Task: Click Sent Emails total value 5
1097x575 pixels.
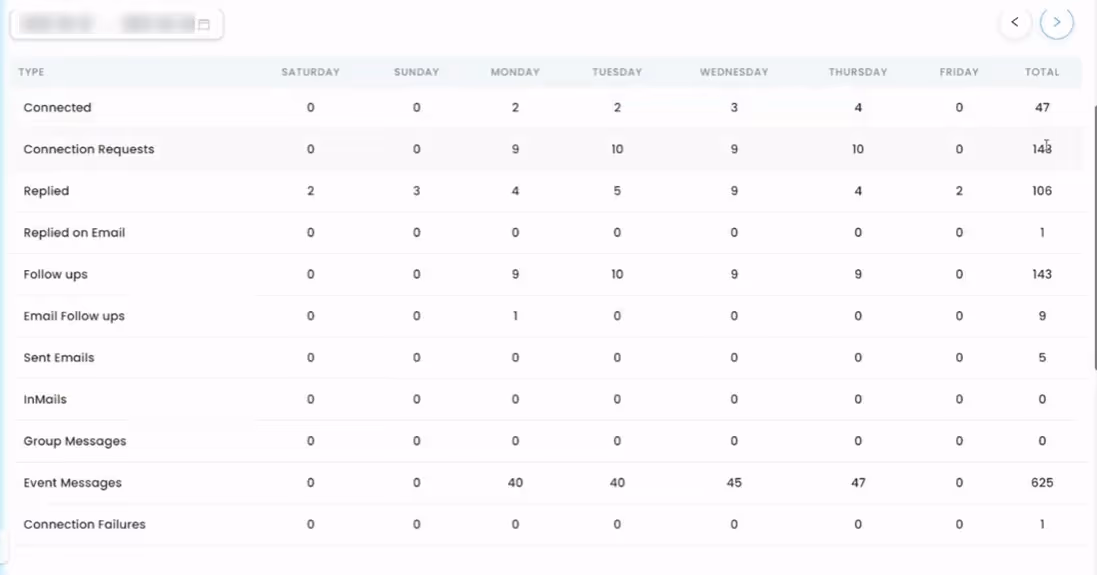Action: [x=1042, y=357]
